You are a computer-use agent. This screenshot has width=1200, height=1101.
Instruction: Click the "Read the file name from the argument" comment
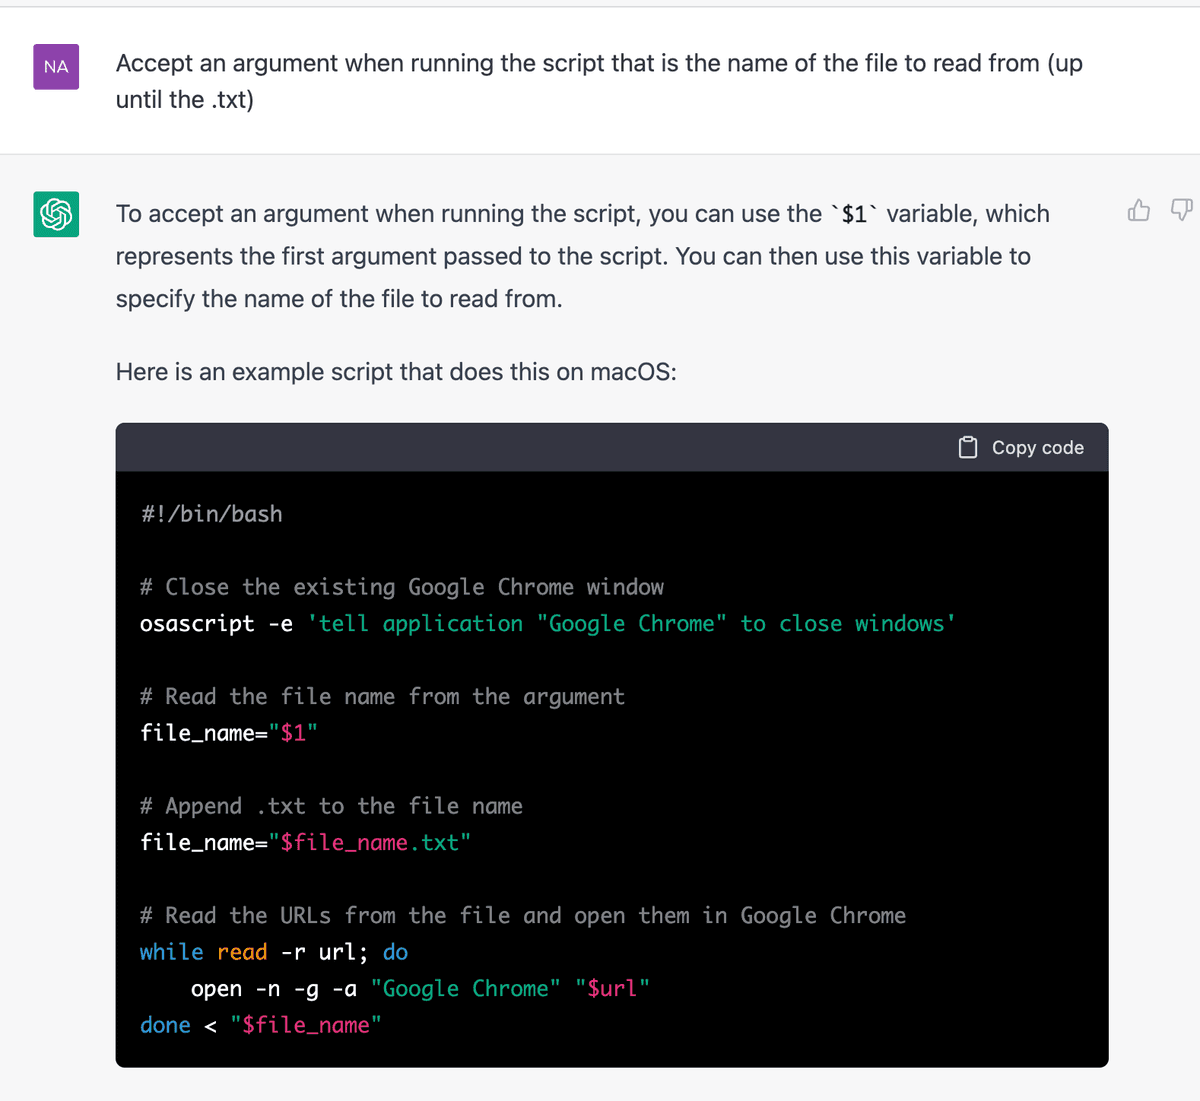pos(382,697)
